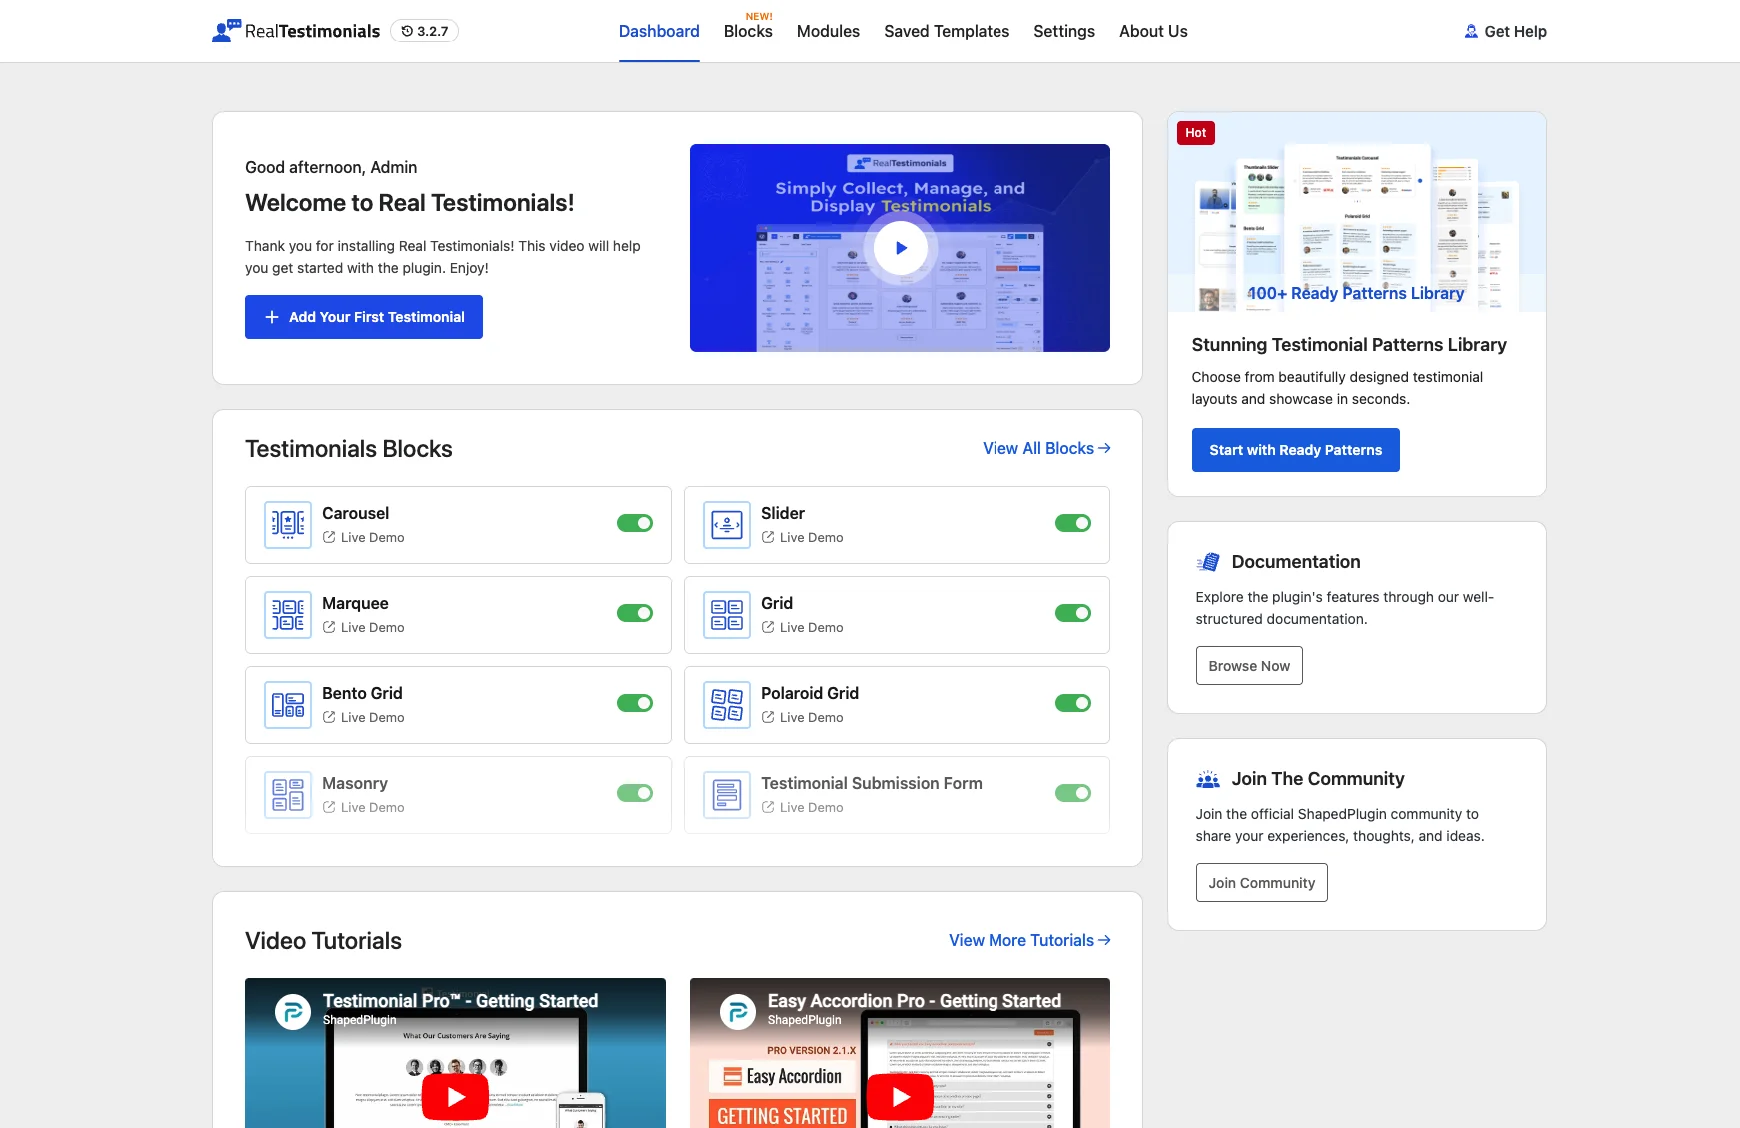The image size is (1740, 1128).
Task: Open Grid Live Demo link
Action: [802, 627]
